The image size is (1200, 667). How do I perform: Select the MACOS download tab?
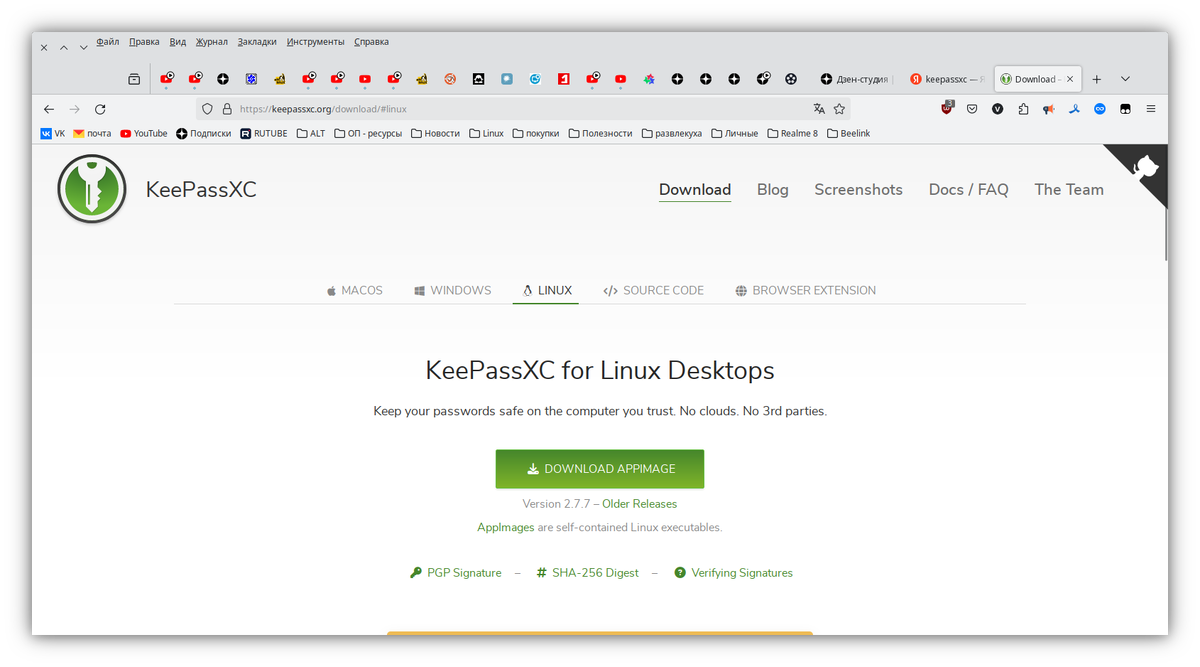click(x=354, y=291)
